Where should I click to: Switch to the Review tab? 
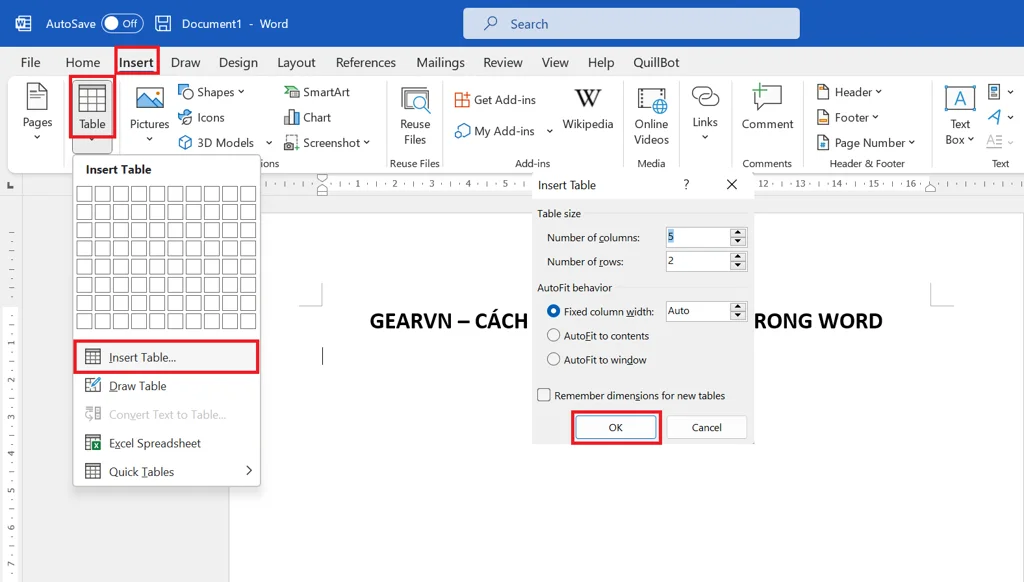[x=502, y=62]
